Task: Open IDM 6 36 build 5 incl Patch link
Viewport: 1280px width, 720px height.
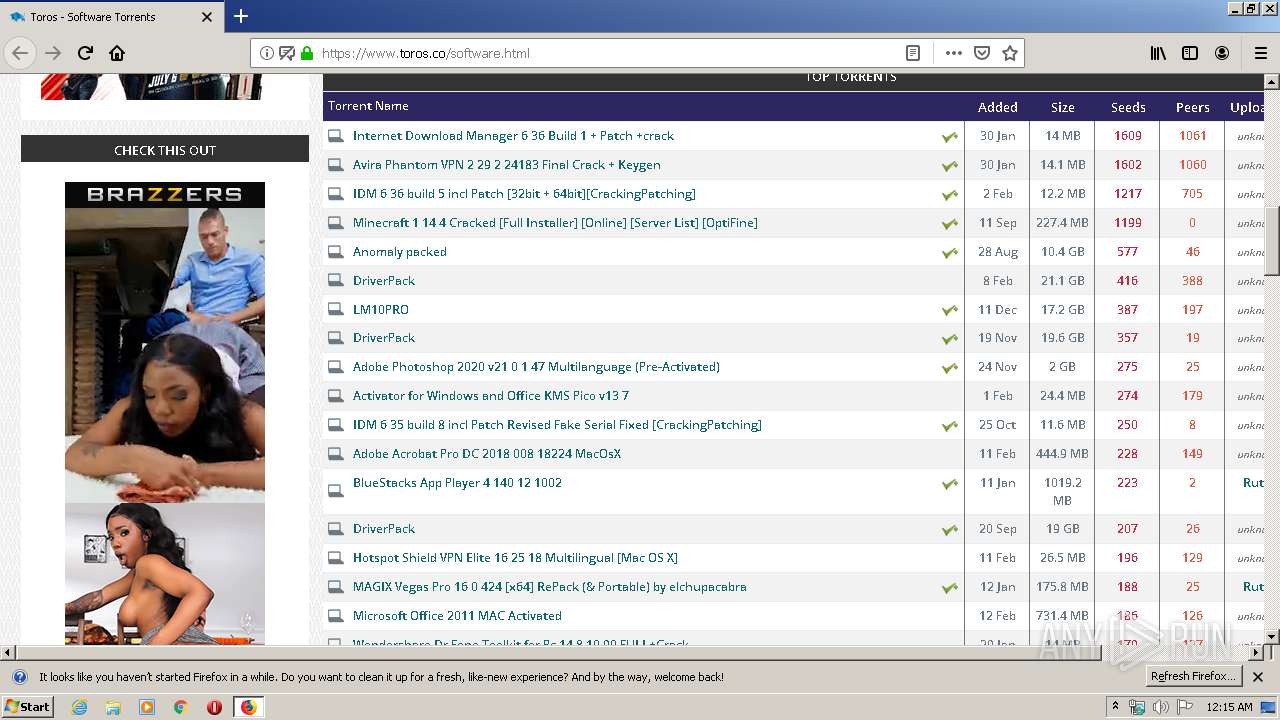Action: pyautogui.click(x=524, y=194)
